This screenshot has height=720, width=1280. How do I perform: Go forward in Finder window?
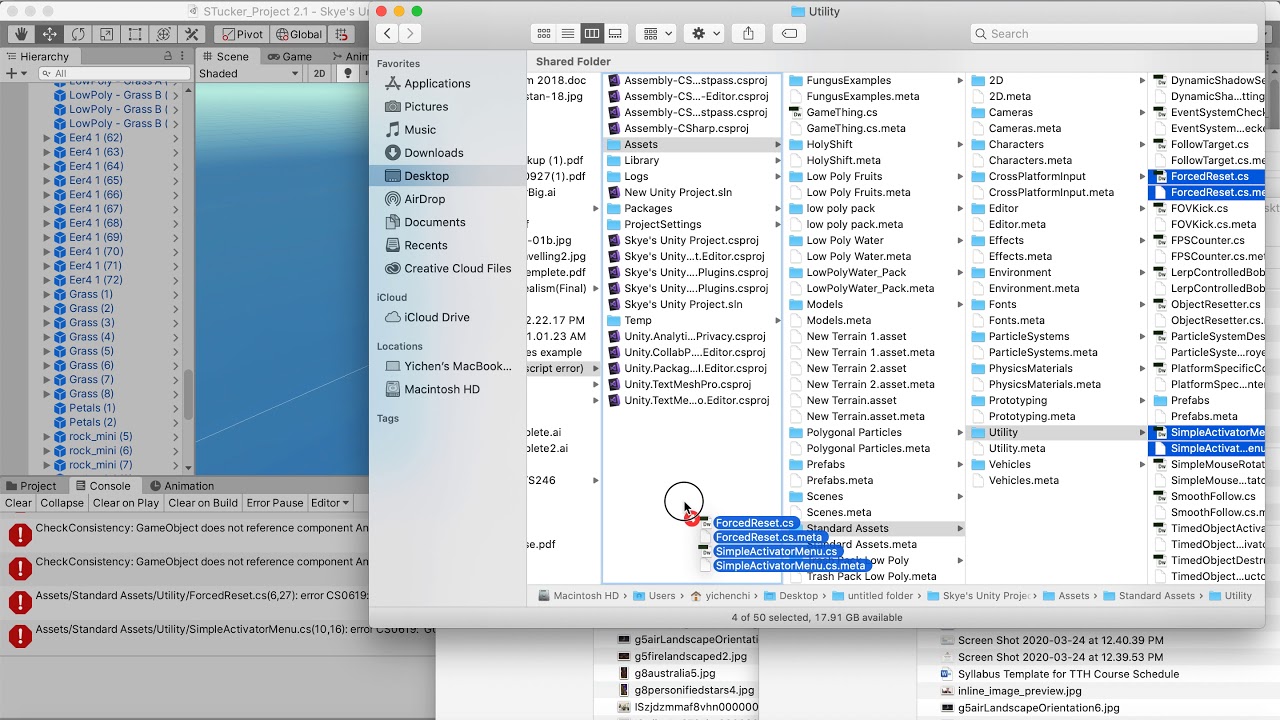(410, 33)
